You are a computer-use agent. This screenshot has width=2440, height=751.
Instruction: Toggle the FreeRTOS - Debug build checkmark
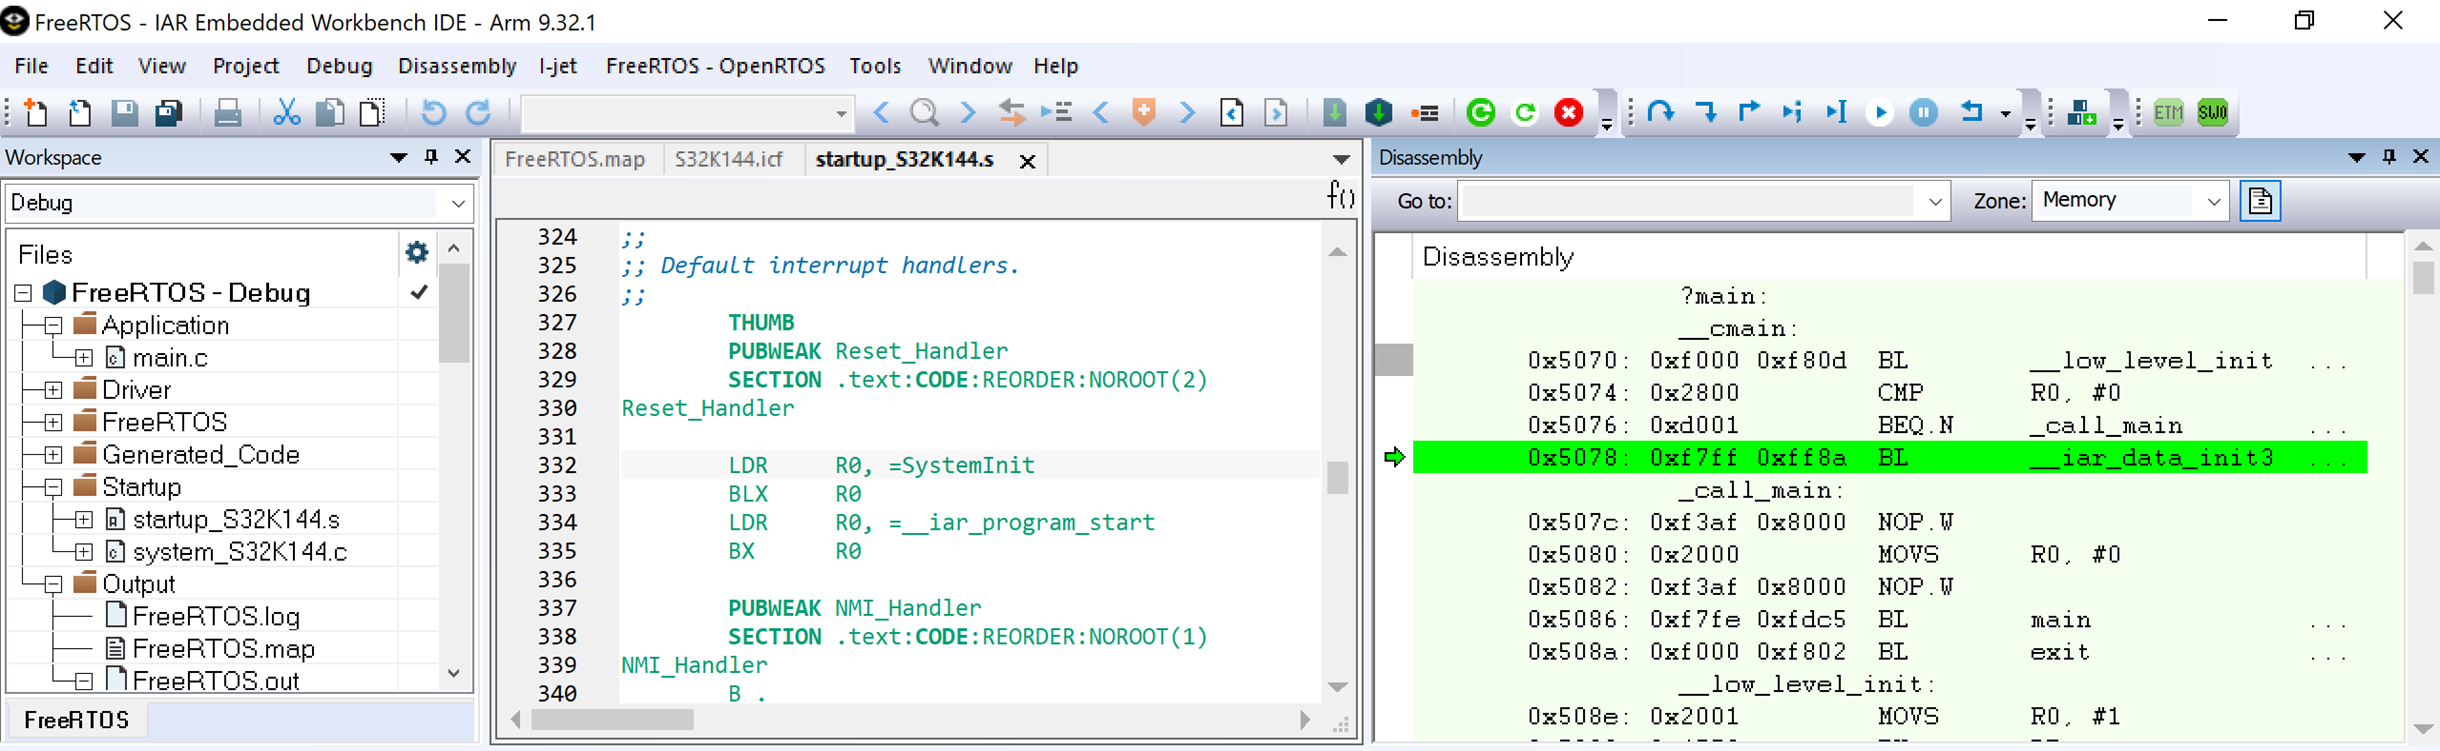click(x=419, y=292)
